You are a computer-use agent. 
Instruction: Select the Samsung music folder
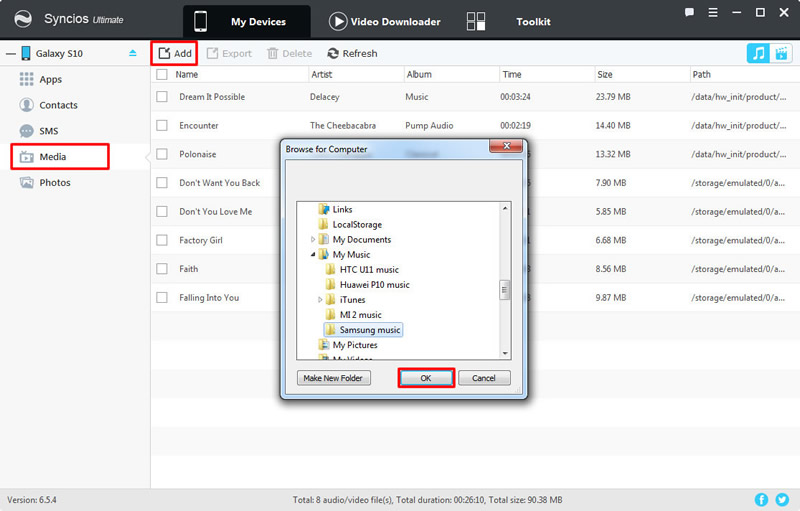pyautogui.click(x=363, y=329)
